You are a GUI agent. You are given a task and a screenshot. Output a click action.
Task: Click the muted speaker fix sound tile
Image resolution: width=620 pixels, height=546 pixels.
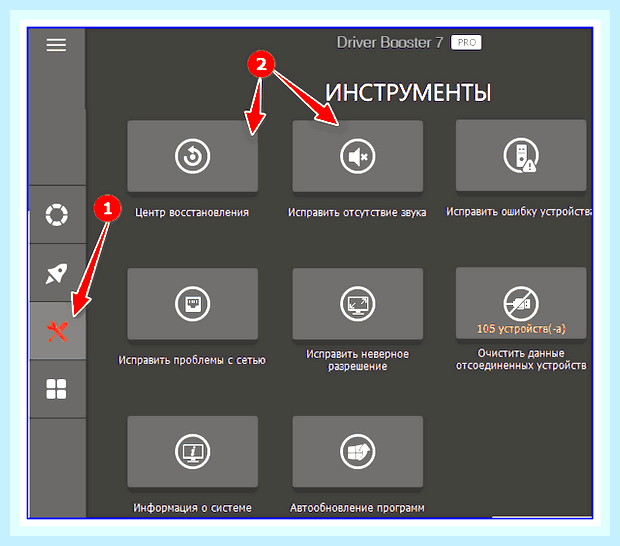pos(357,157)
